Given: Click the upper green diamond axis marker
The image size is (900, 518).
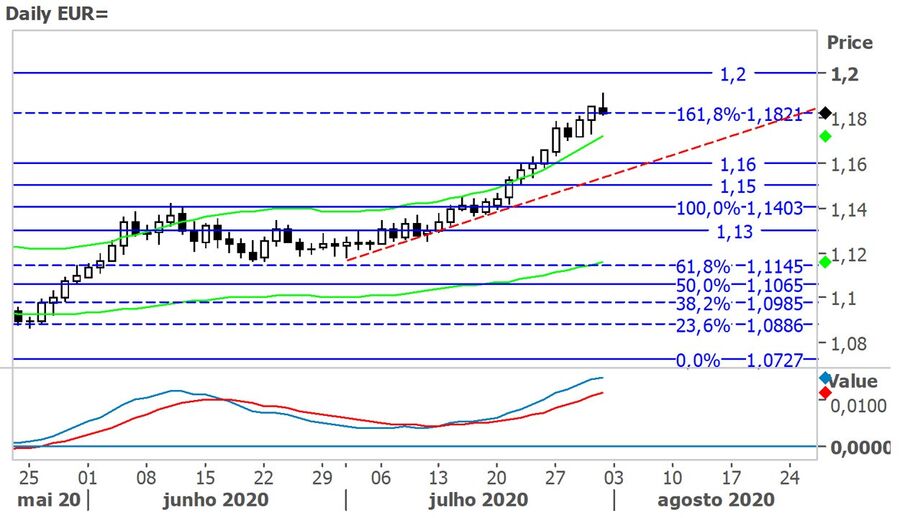Looking at the screenshot, I should point(825,137).
